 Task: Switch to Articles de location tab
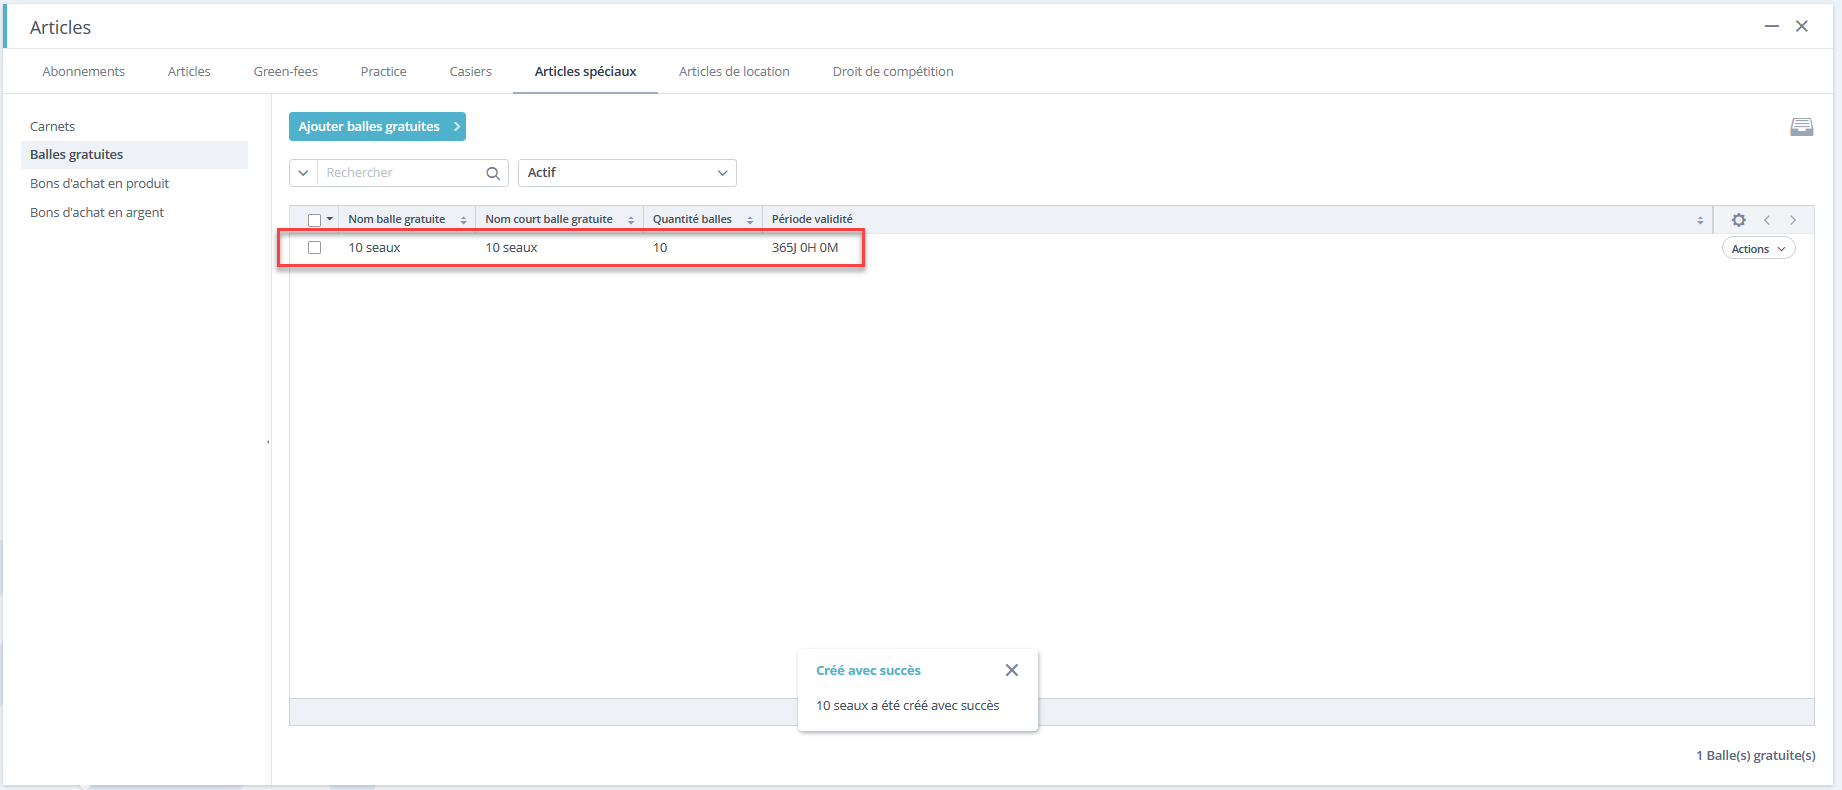[x=734, y=72]
